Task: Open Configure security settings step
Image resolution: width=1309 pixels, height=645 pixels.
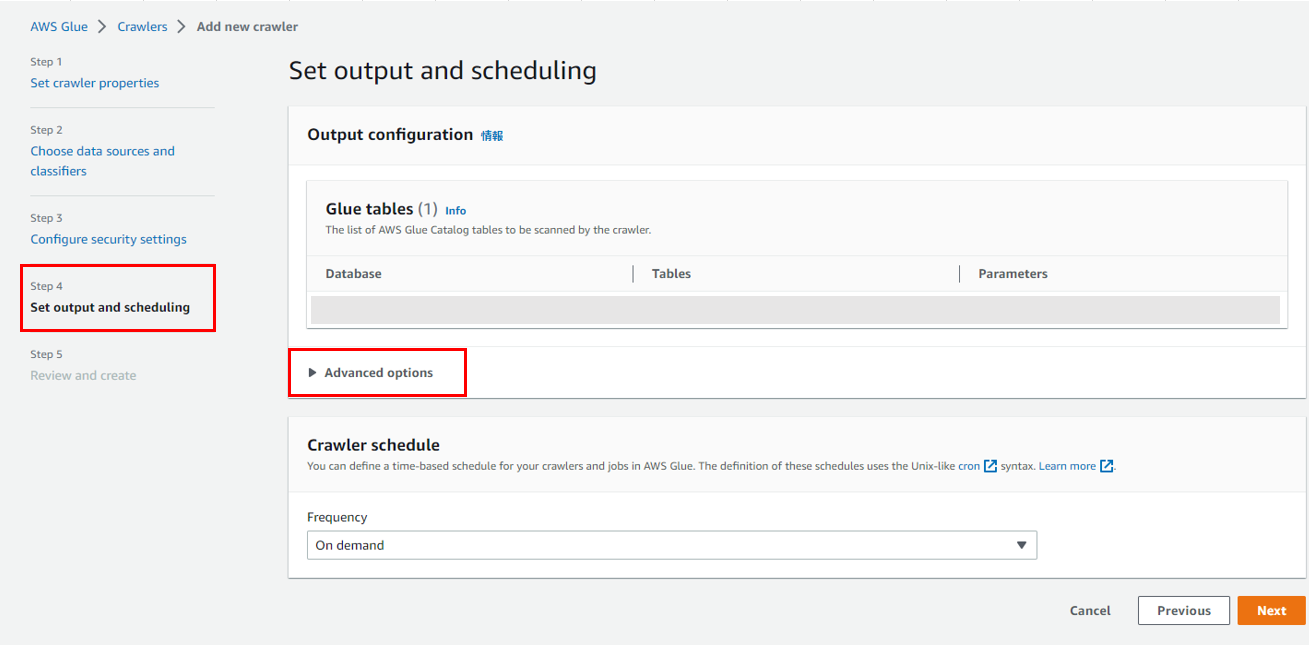Action: [x=108, y=239]
